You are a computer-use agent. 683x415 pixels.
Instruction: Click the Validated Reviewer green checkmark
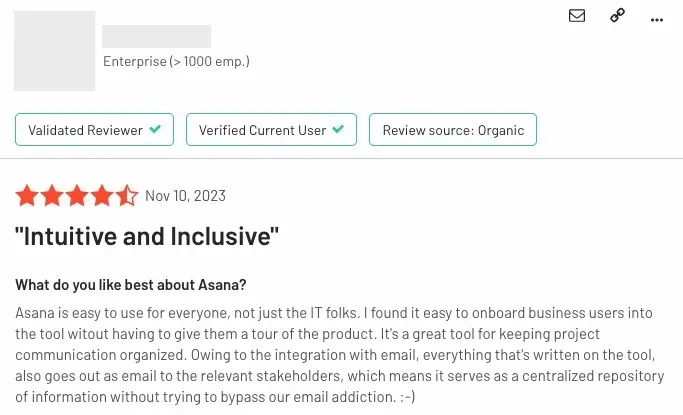click(x=155, y=129)
